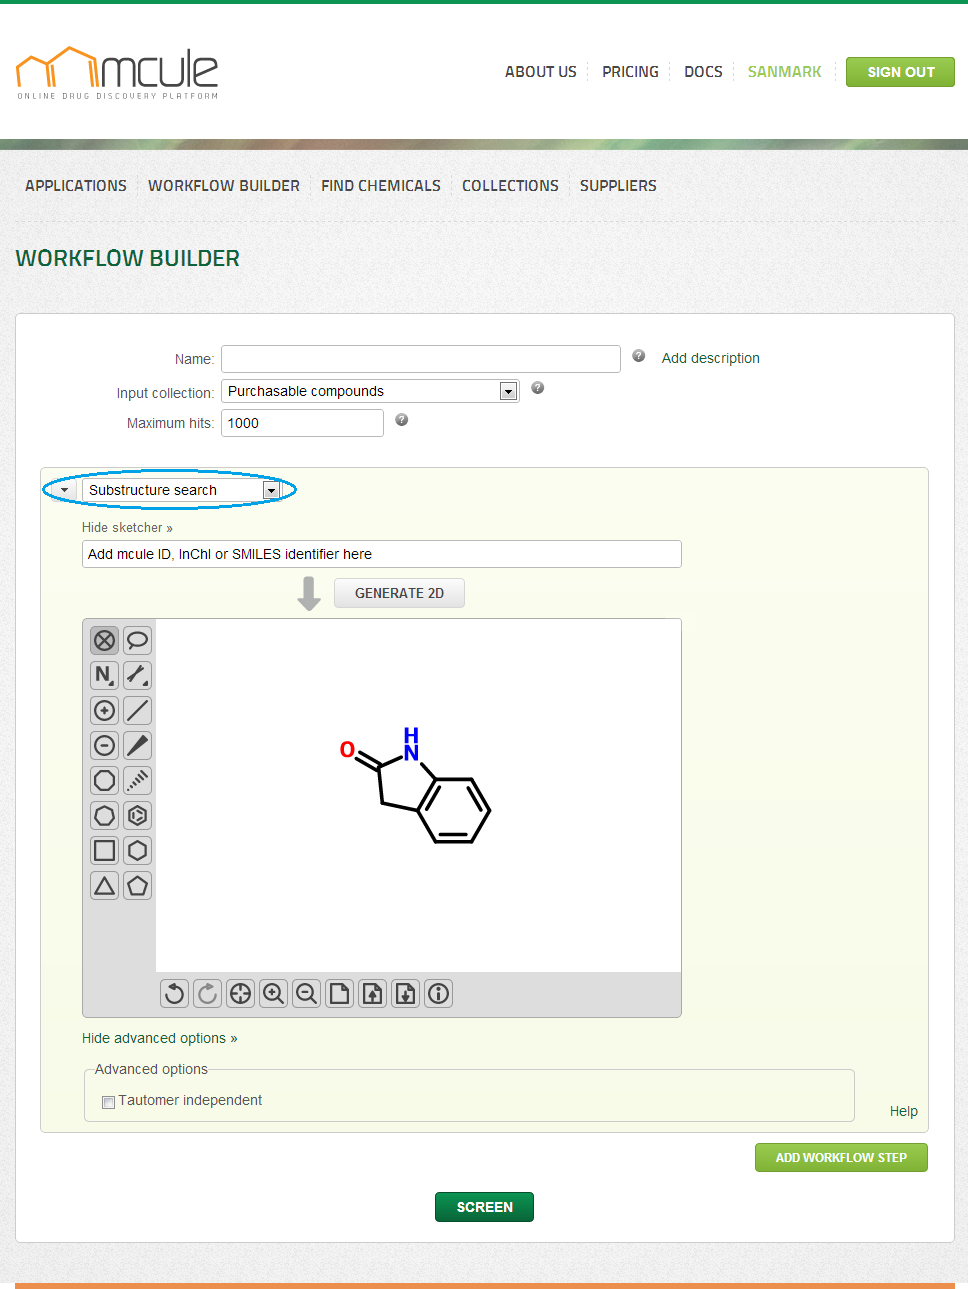Choose the solid wedge bond tool

[138, 745]
